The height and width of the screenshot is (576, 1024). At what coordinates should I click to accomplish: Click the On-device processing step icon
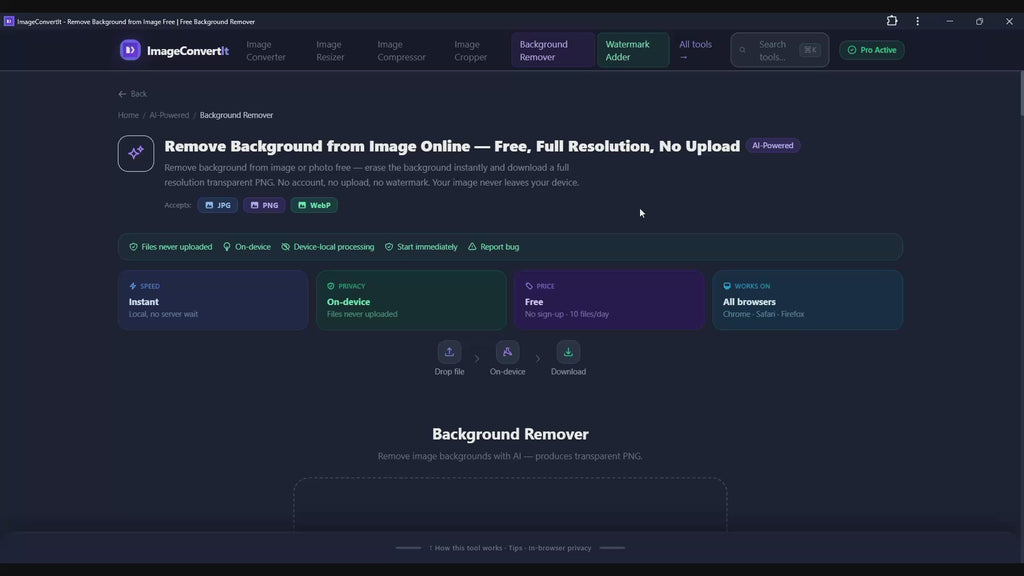click(507, 352)
